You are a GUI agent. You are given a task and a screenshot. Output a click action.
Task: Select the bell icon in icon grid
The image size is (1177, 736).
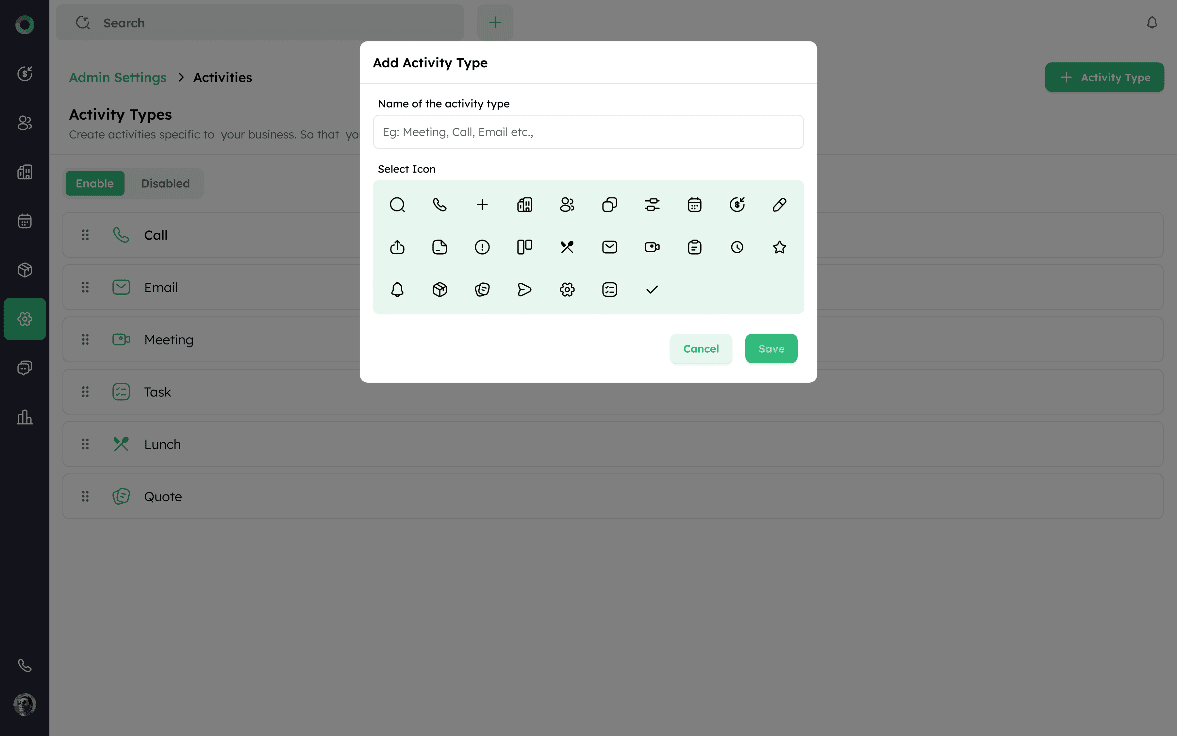click(397, 290)
